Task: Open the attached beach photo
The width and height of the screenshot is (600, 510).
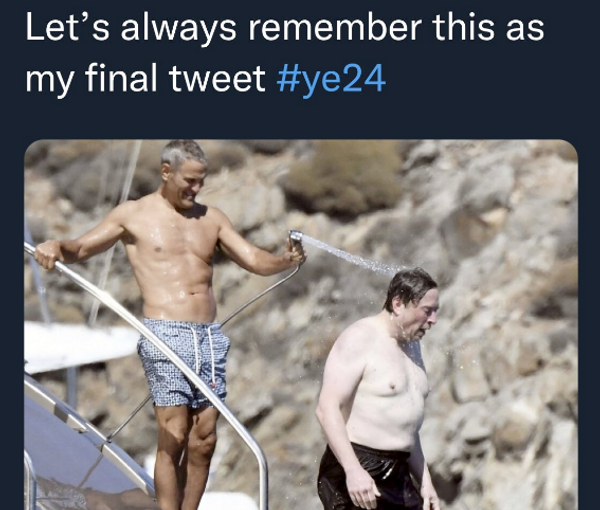Action: tap(301, 324)
